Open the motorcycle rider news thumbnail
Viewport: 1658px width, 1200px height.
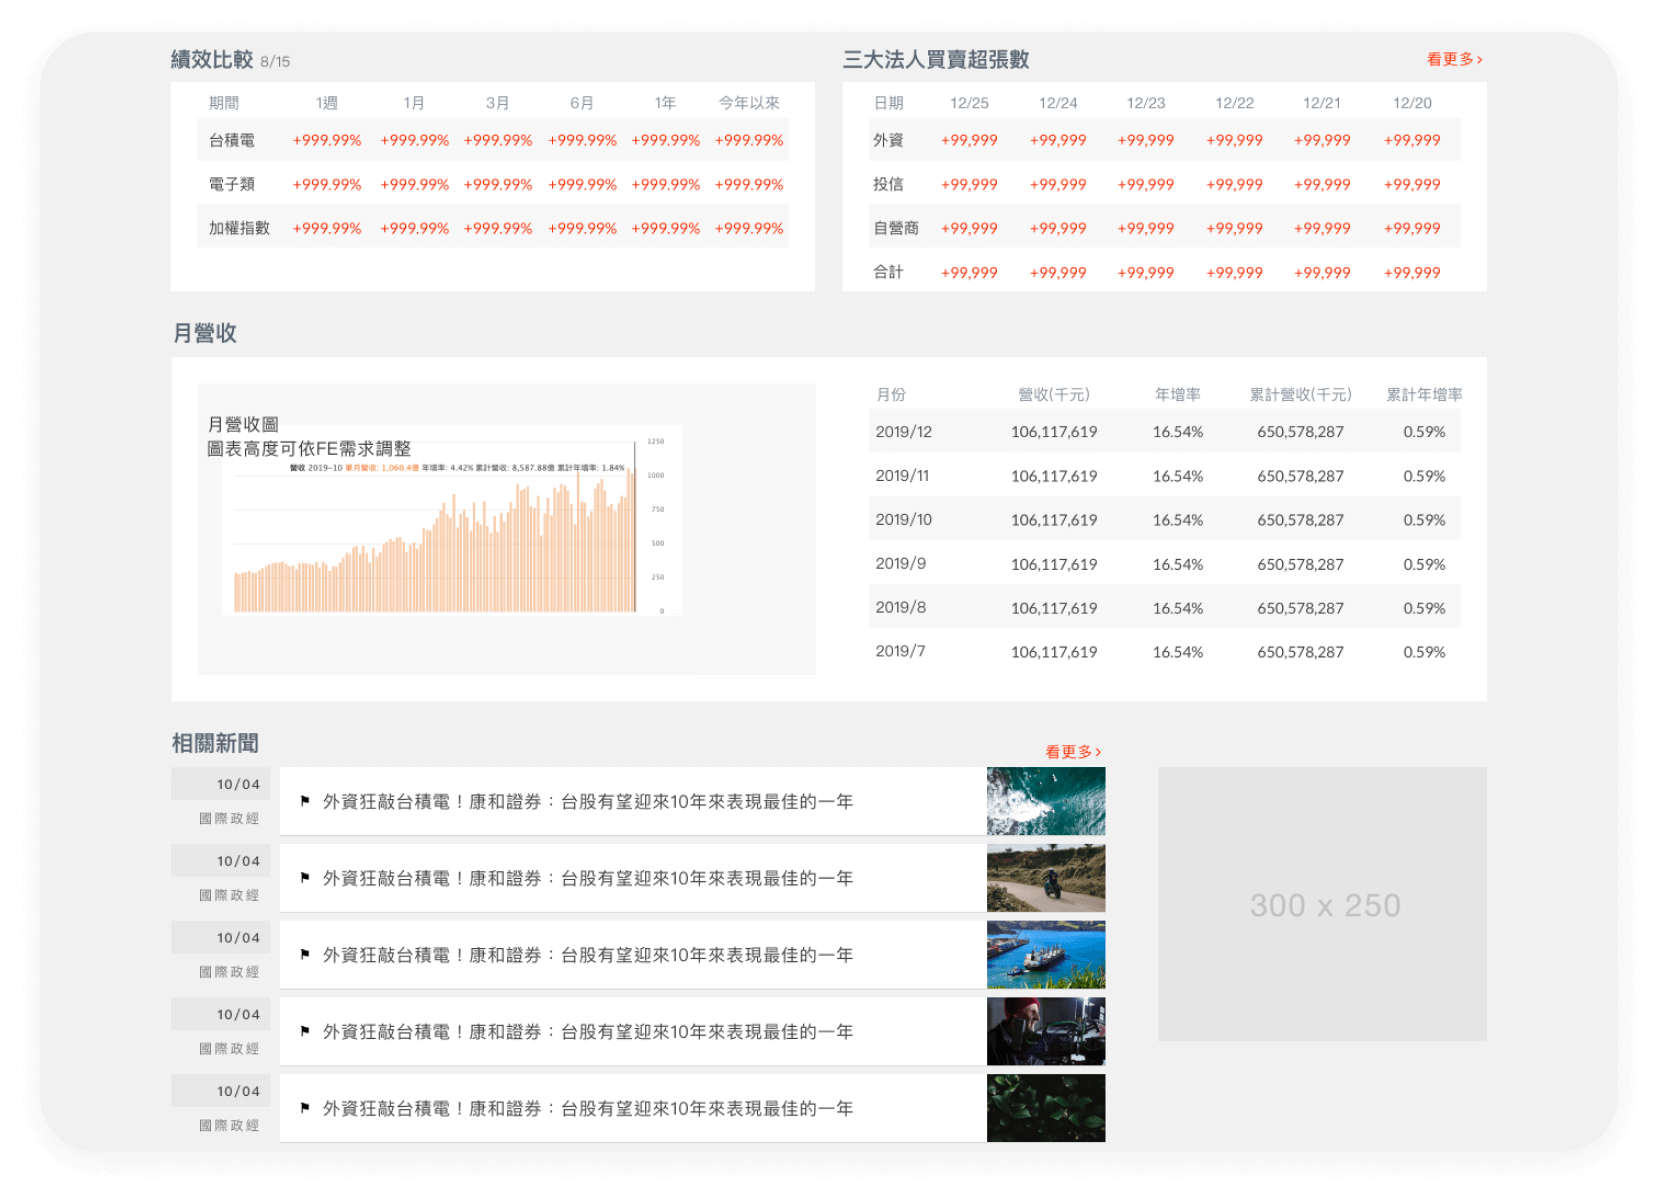click(1045, 878)
